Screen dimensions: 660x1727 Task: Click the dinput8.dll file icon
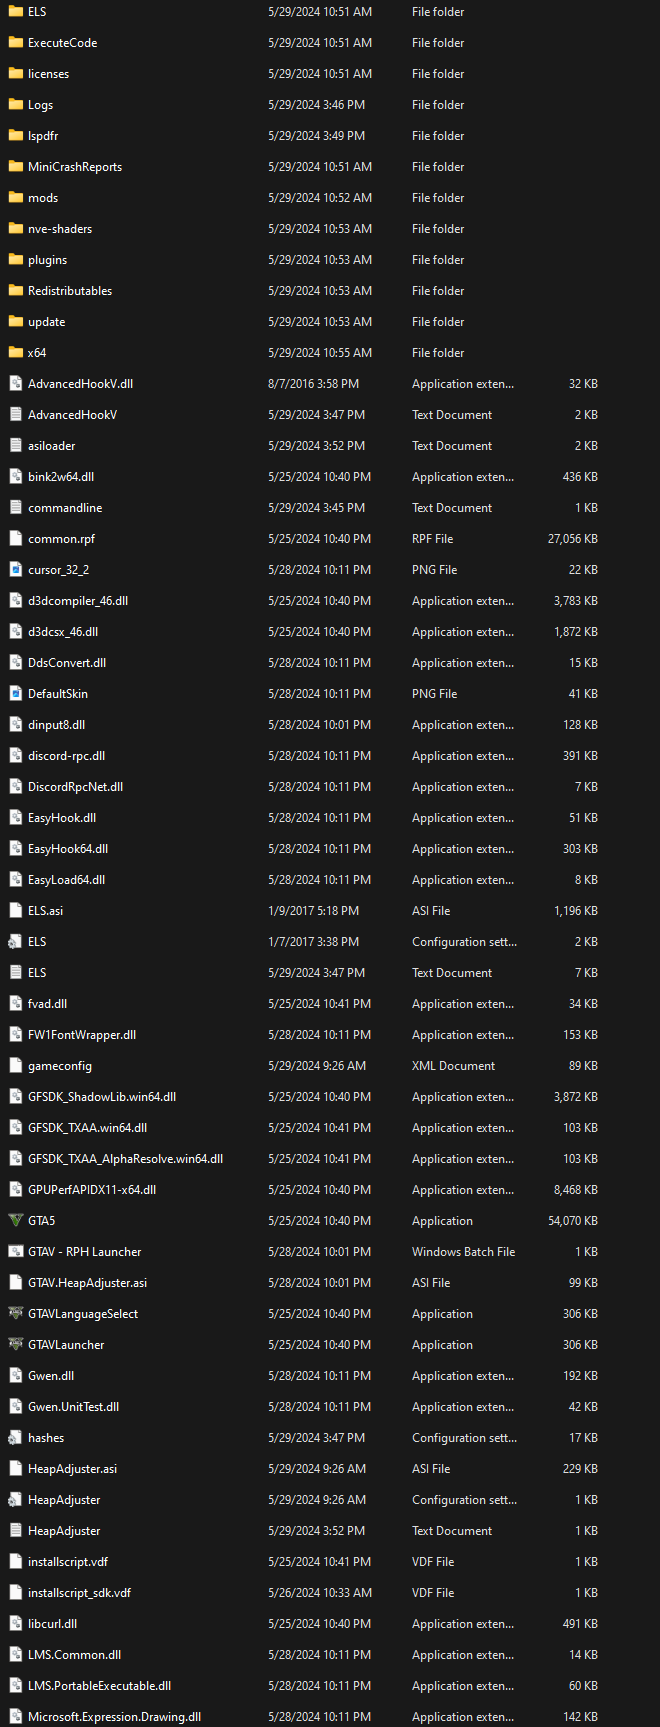[15, 725]
